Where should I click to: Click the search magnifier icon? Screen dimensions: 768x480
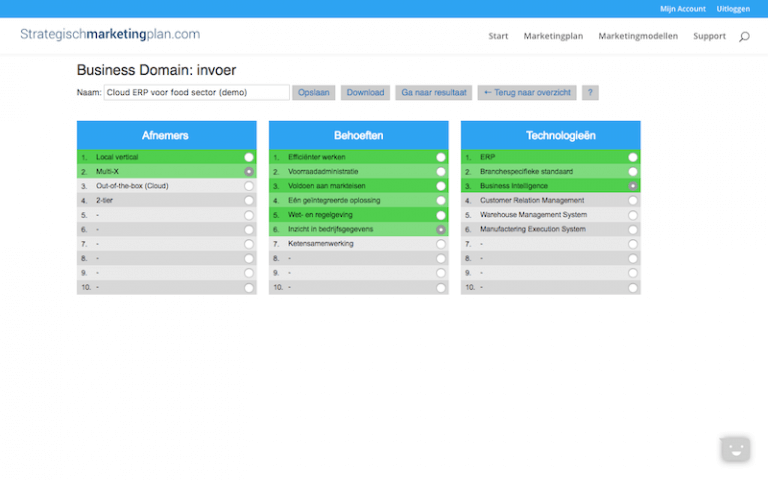pos(744,37)
